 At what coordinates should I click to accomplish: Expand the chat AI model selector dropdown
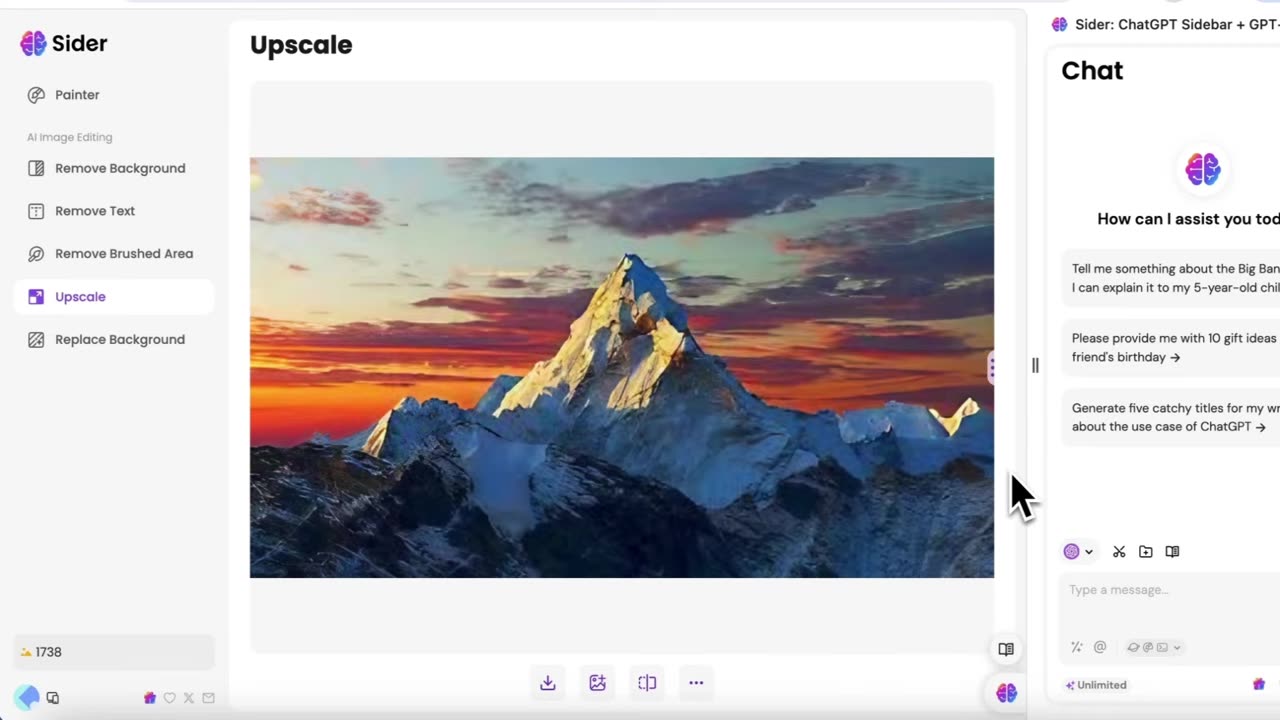click(x=1079, y=552)
